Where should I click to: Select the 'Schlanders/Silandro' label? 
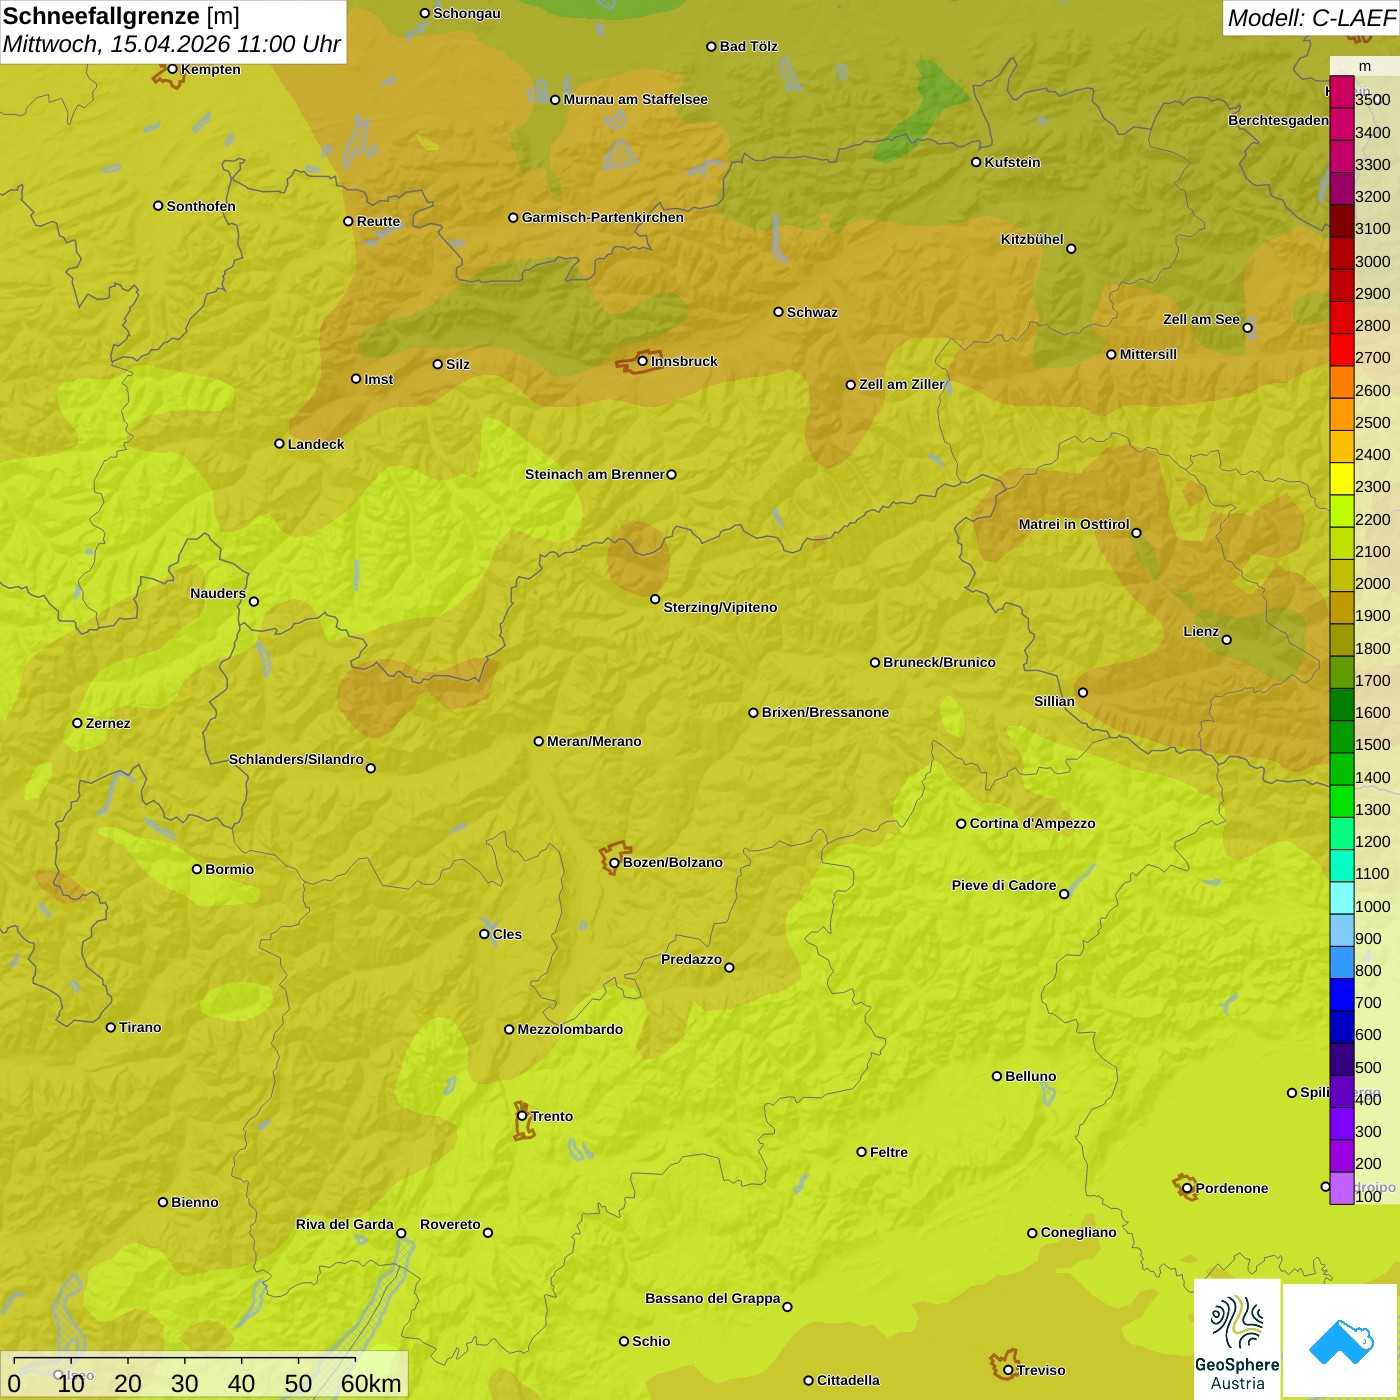(x=296, y=759)
